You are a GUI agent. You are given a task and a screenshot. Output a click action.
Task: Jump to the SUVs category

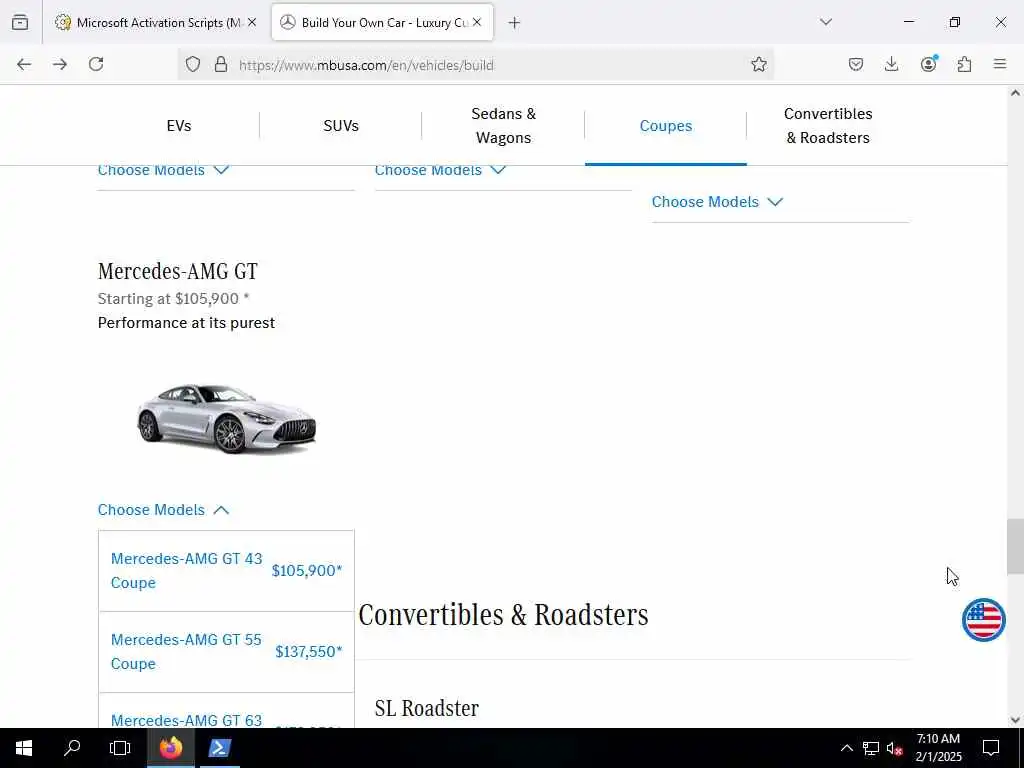[x=341, y=125]
